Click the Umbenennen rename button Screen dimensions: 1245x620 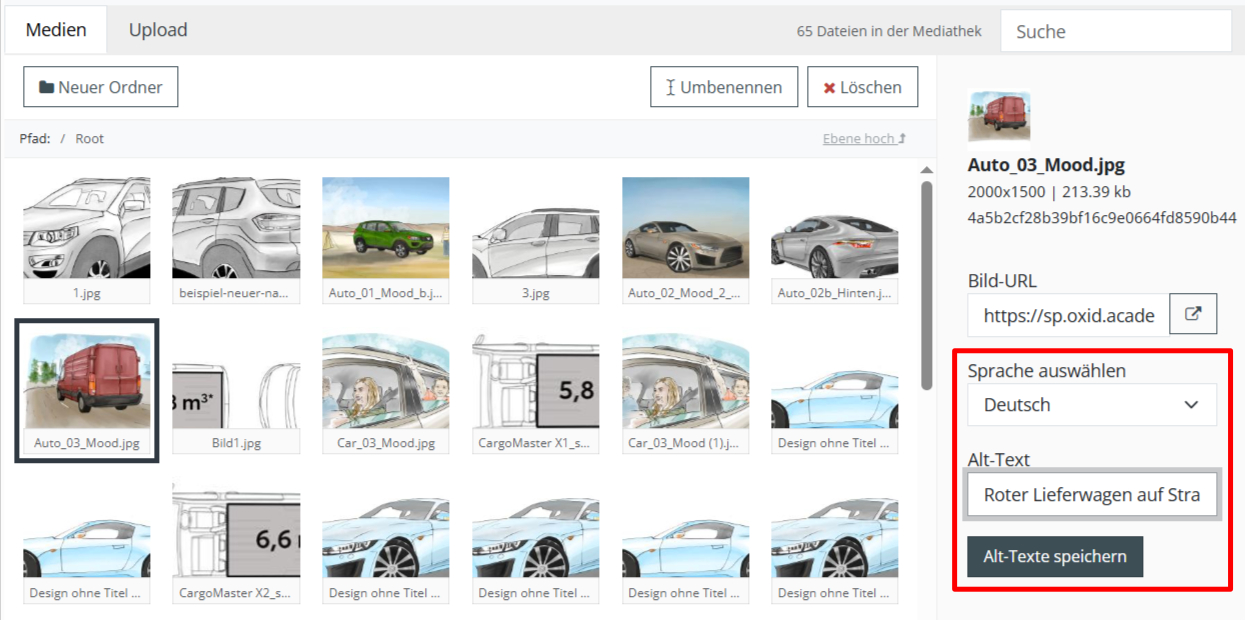coord(723,87)
